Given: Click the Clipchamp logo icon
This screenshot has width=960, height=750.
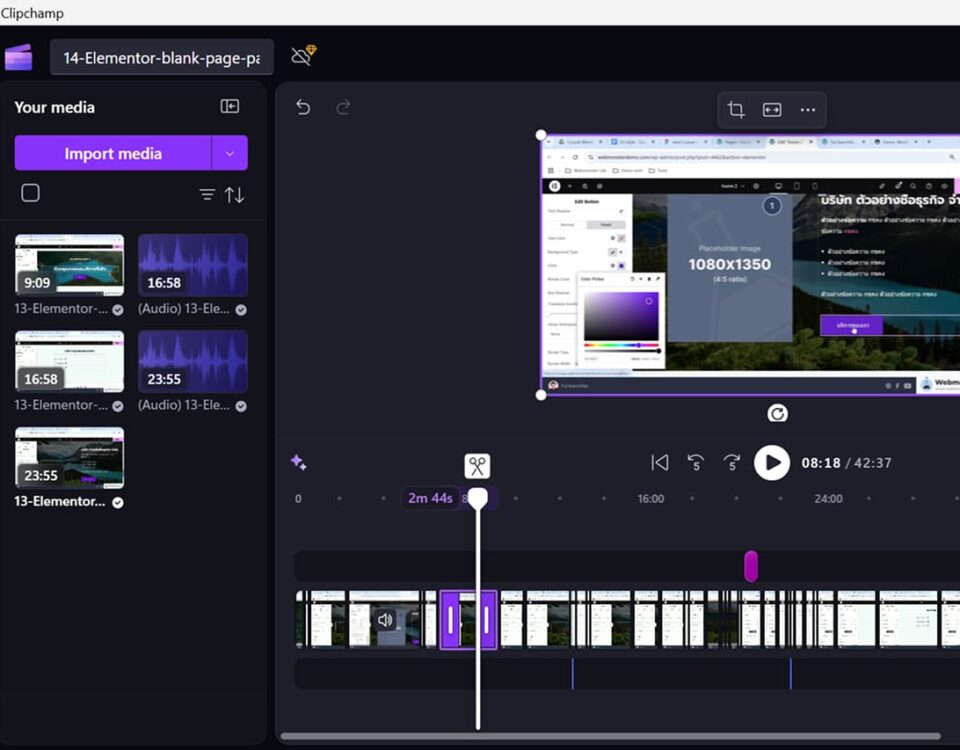Looking at the screenshot, I should coord(18,58).
